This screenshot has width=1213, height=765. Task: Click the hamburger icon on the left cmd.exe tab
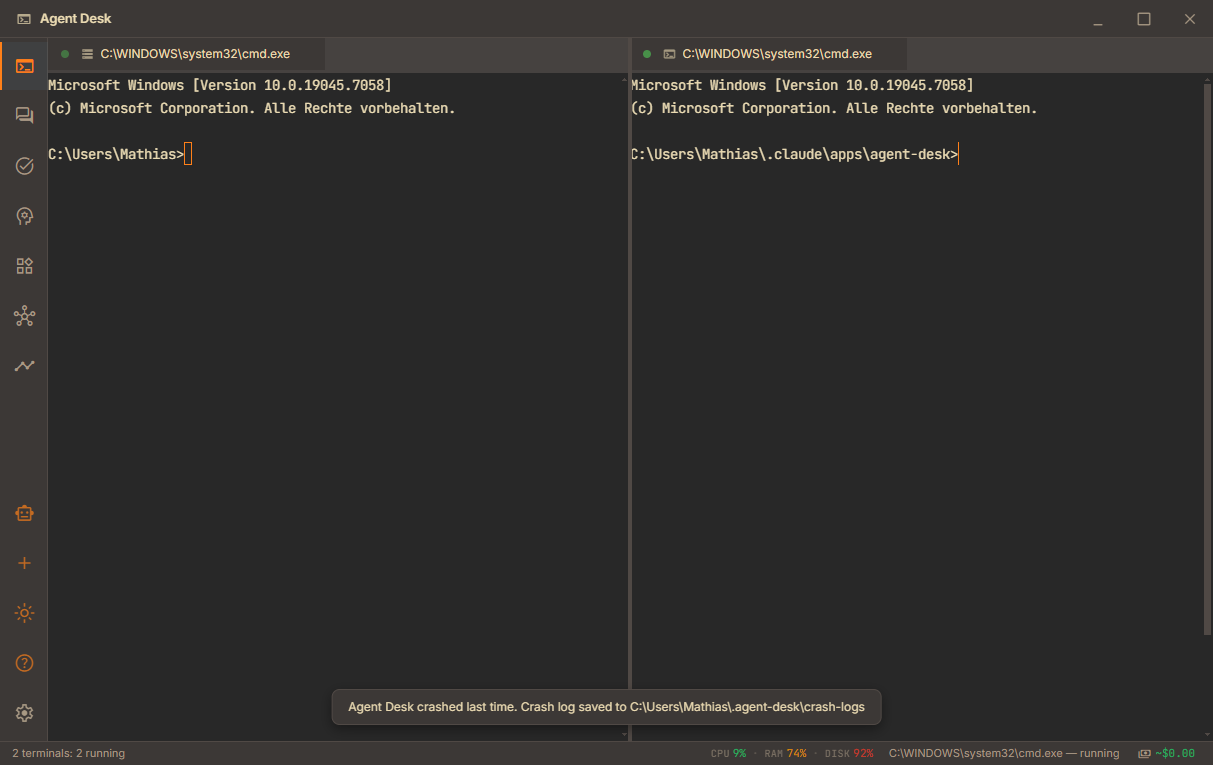[87, 54]
